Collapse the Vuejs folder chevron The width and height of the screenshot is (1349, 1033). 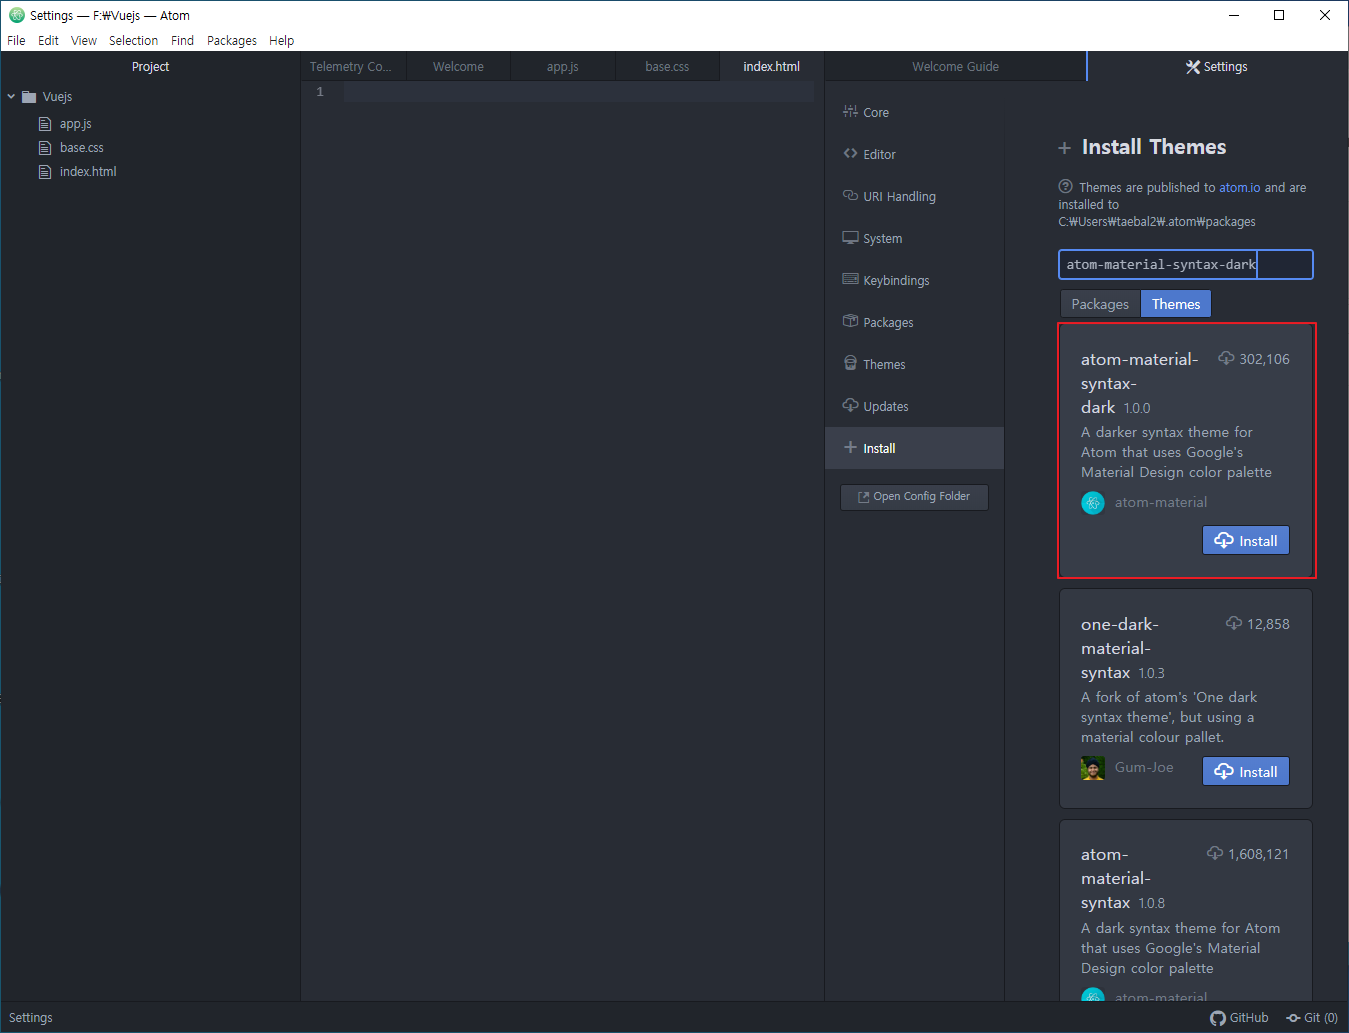pos(11,97)
